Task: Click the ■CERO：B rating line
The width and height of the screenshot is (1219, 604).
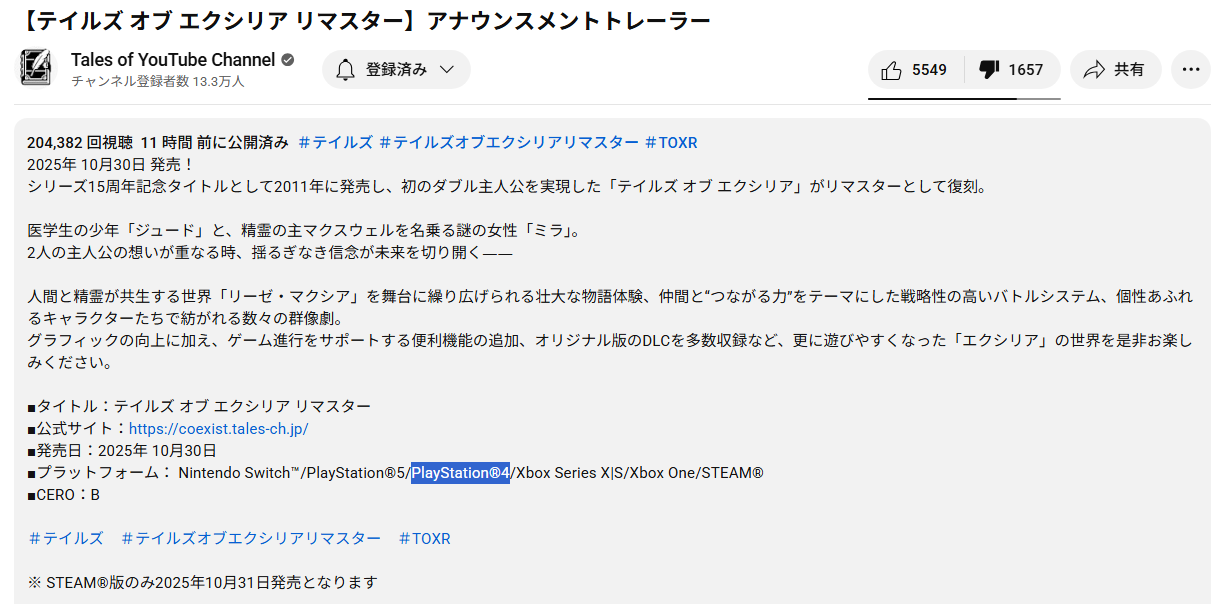Action: coord(64,494)
